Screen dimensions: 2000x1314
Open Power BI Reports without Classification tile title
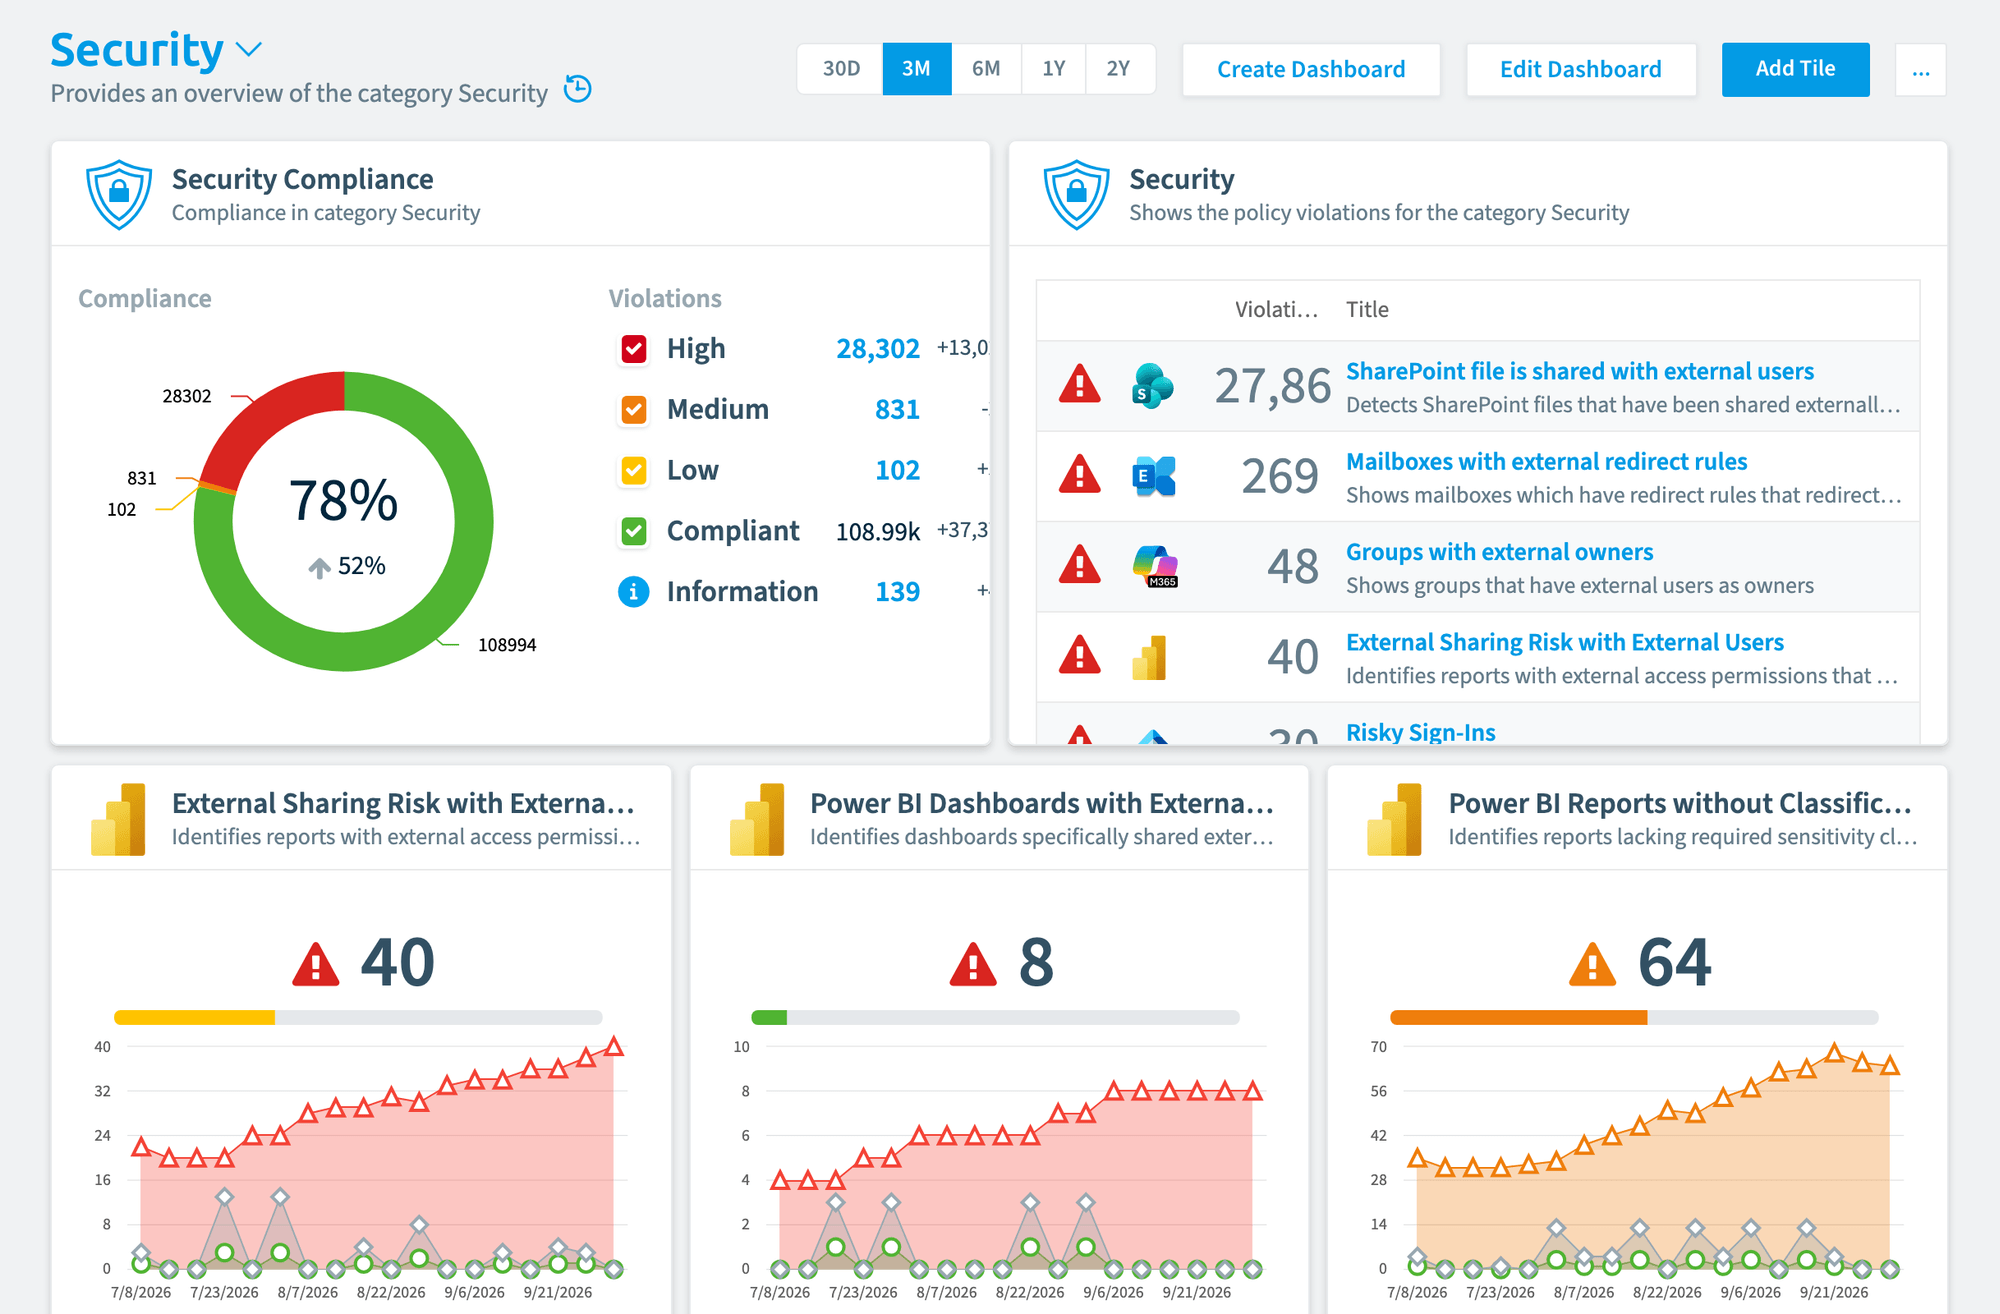pos(1679,803)
